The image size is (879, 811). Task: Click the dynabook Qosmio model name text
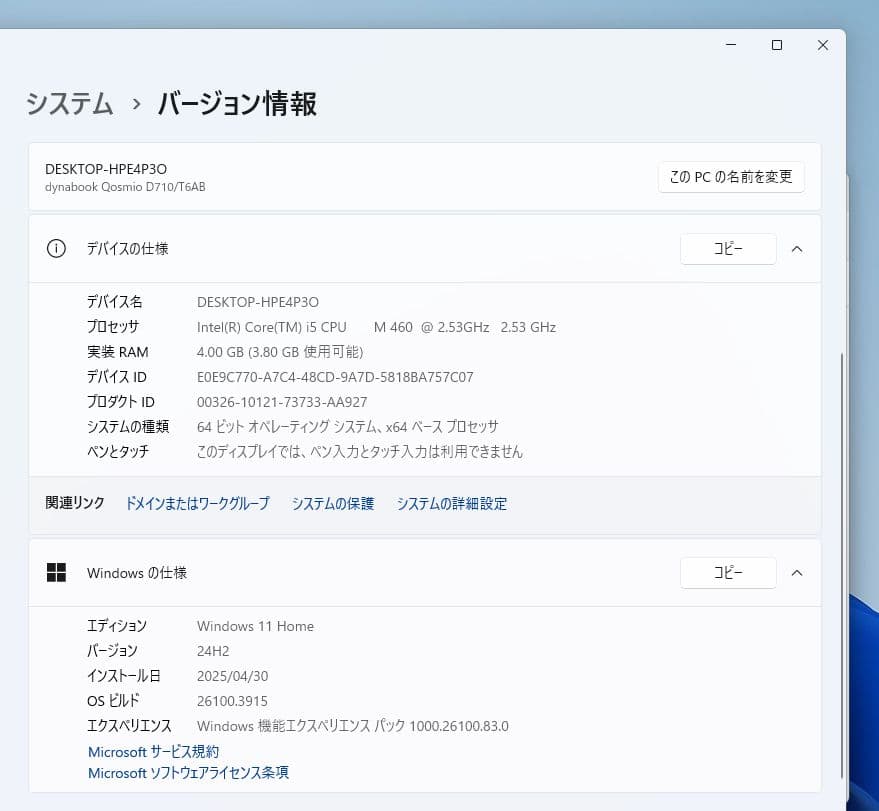(124, 187)
